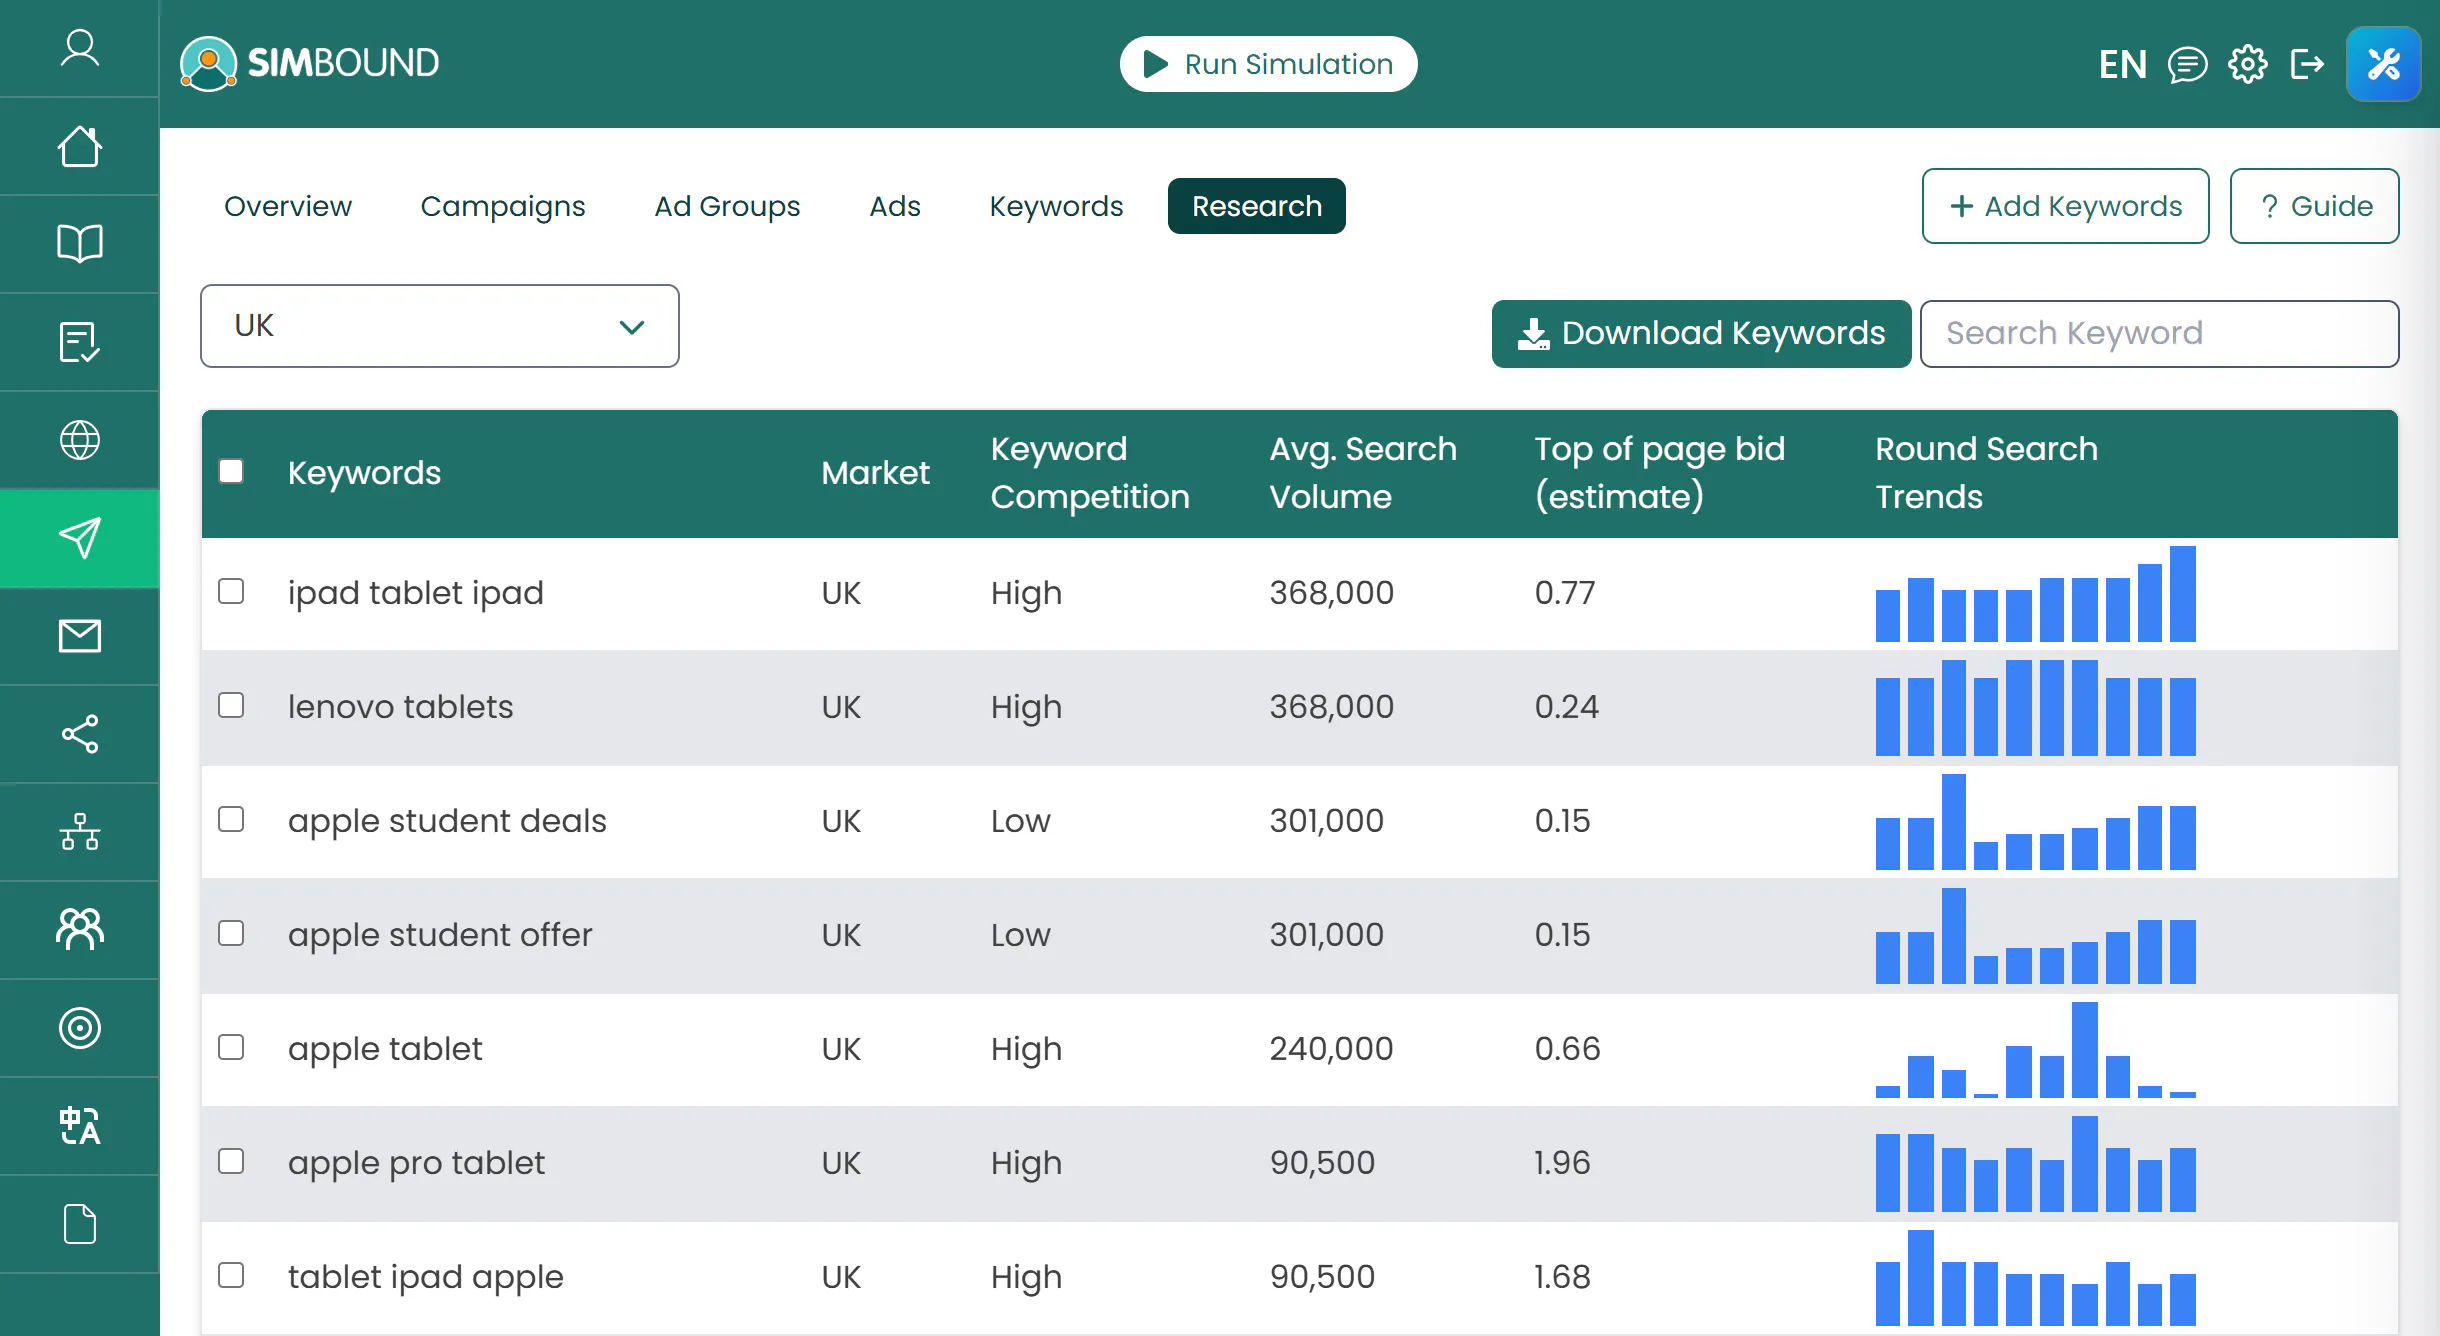The height and width of the screenshot is (1336, 2440).
Task: Click the Market column header
Action: (876, 472)
